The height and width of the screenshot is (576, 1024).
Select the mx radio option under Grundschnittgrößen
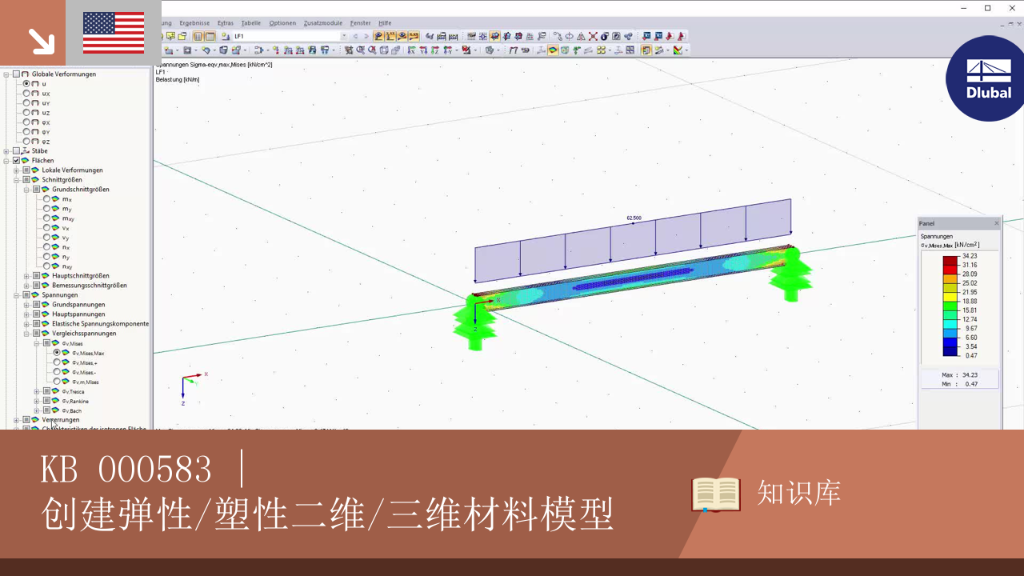pos(46,199)
